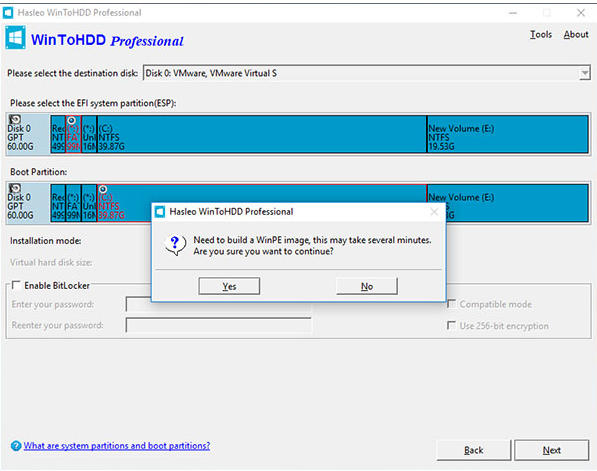Screen dimensions: 597x471
Task: Click the title bar application icon
Action: [8, 13]
